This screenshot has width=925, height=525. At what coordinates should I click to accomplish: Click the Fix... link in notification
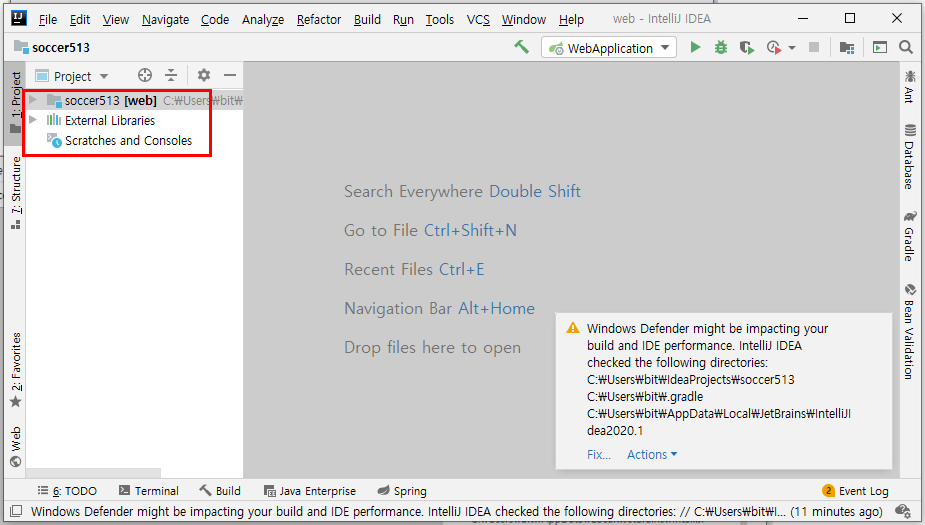(x=598, y=455)
